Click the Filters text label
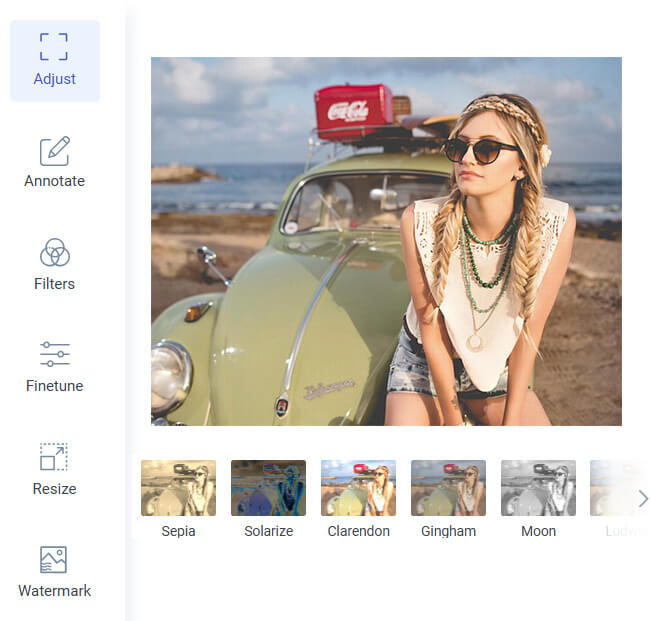Image resolution: width=650 pixels, height=621 pixels. (54, 284)
